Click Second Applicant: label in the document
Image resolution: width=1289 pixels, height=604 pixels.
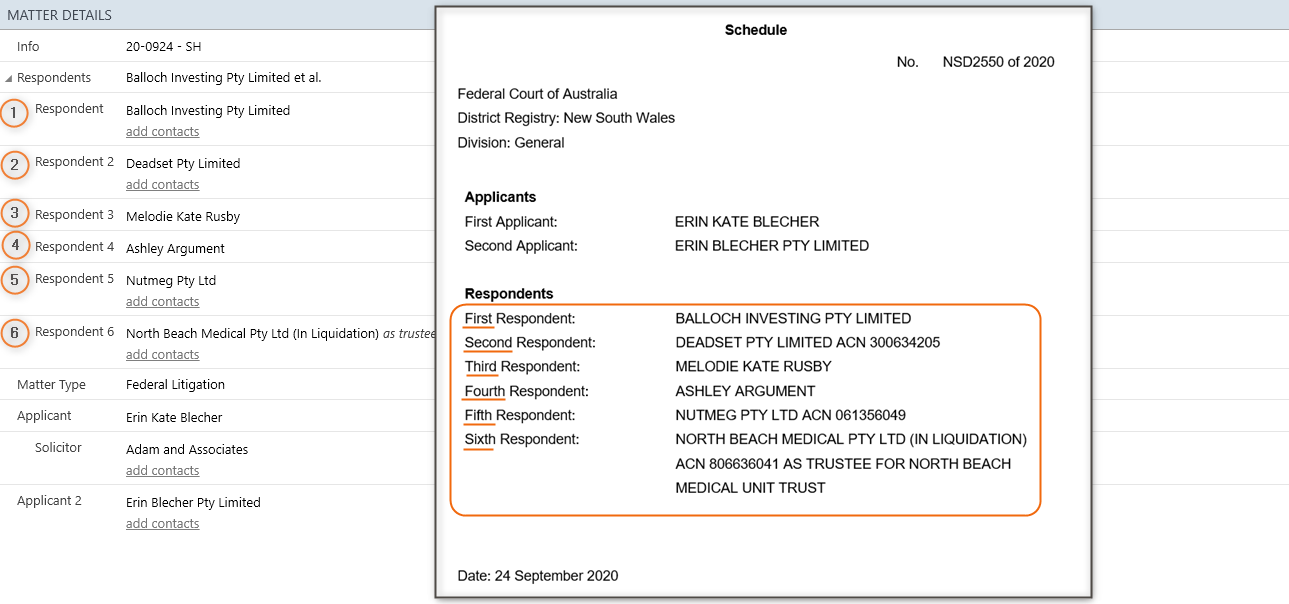point(521,246)
